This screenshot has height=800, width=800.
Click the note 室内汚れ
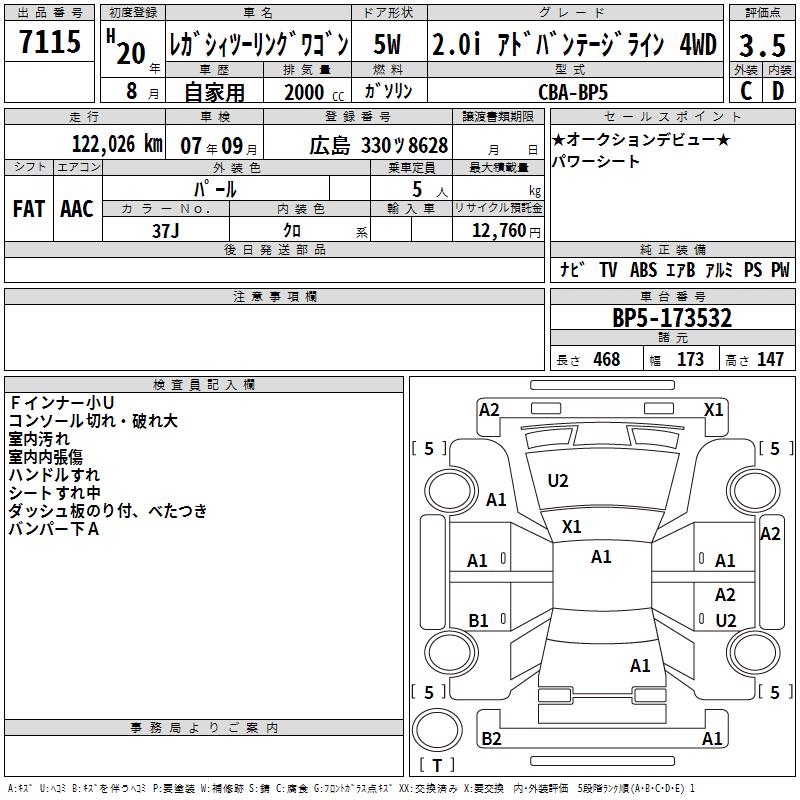[x=39, y=439]
